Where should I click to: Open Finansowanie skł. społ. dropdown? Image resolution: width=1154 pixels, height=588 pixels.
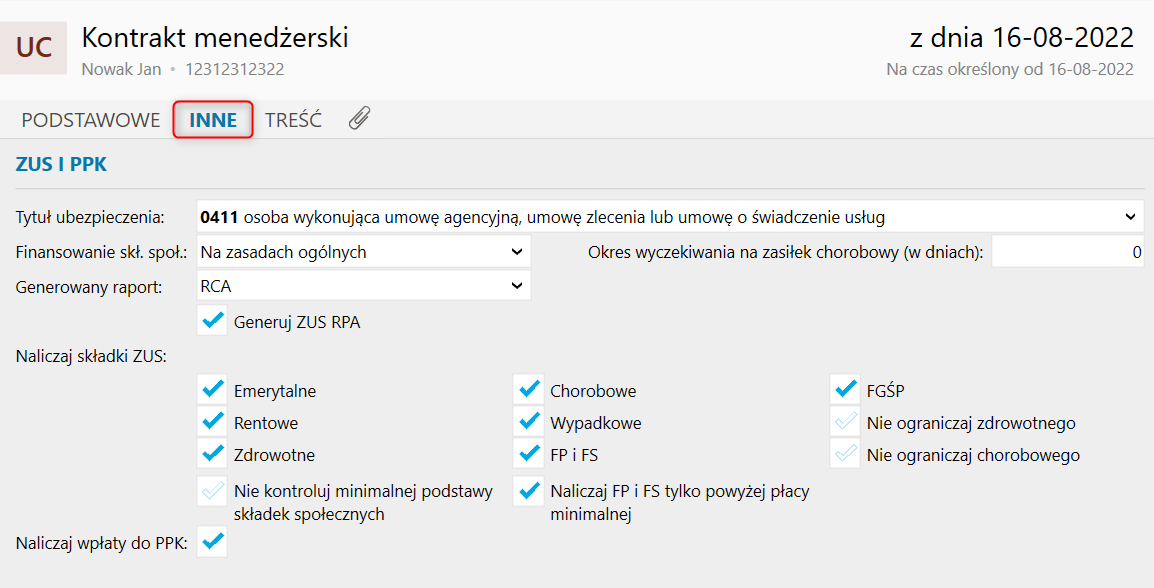363,252
